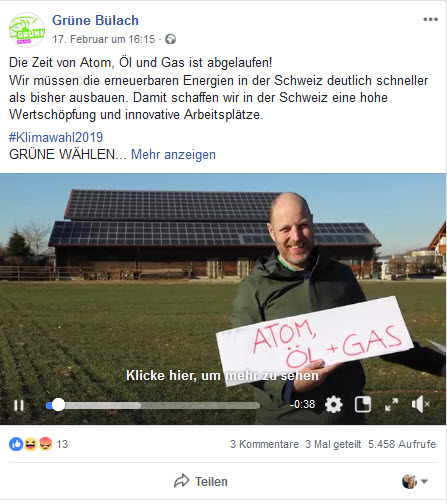Click the public globe audience icon

[x=171, y=39]
